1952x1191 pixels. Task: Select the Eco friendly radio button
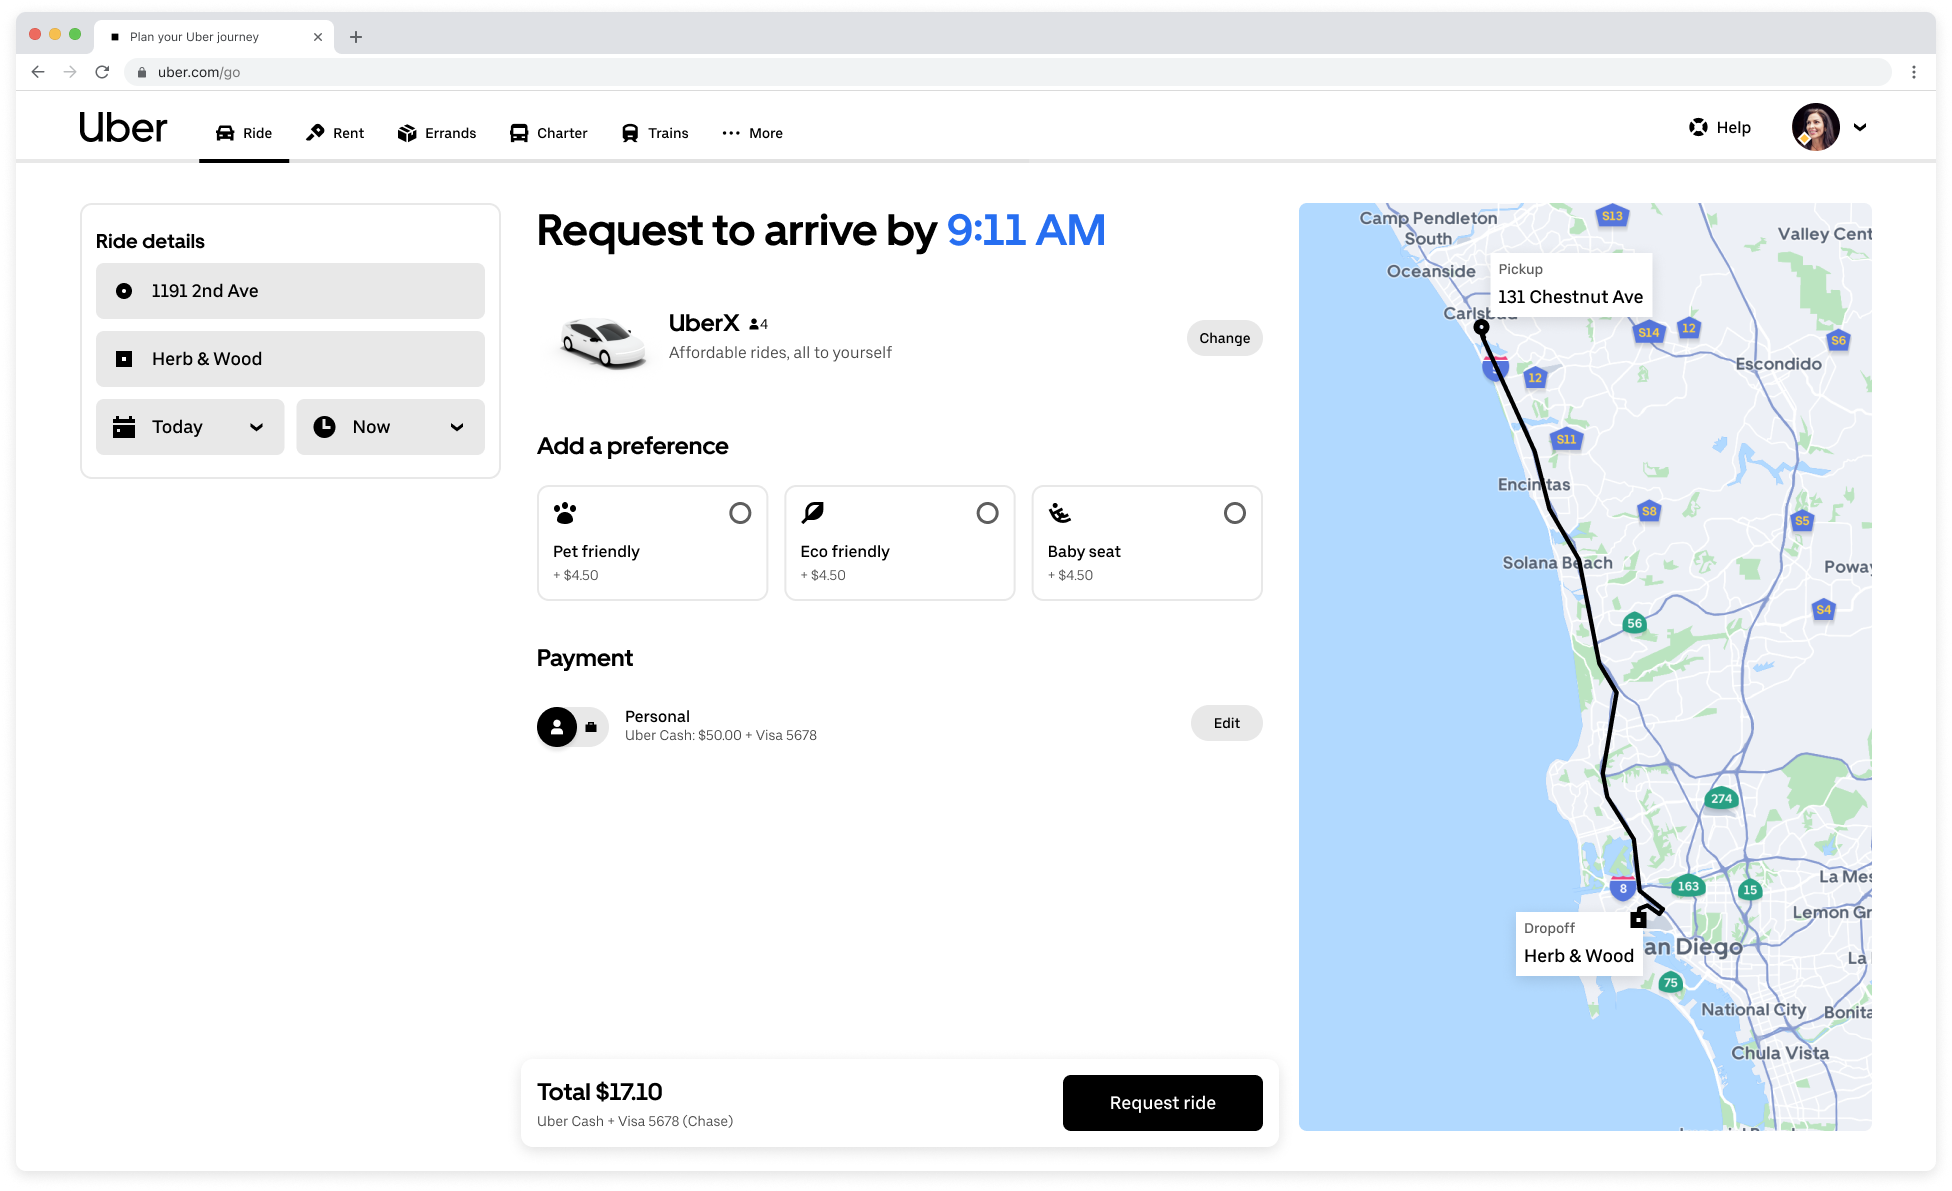pyautogui.click(x=987, y=513)
